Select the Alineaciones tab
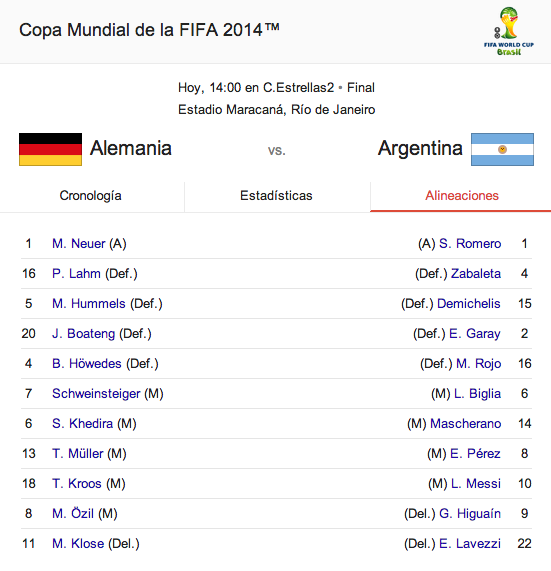This screenshot has height=571, width=551. (461, 196)
